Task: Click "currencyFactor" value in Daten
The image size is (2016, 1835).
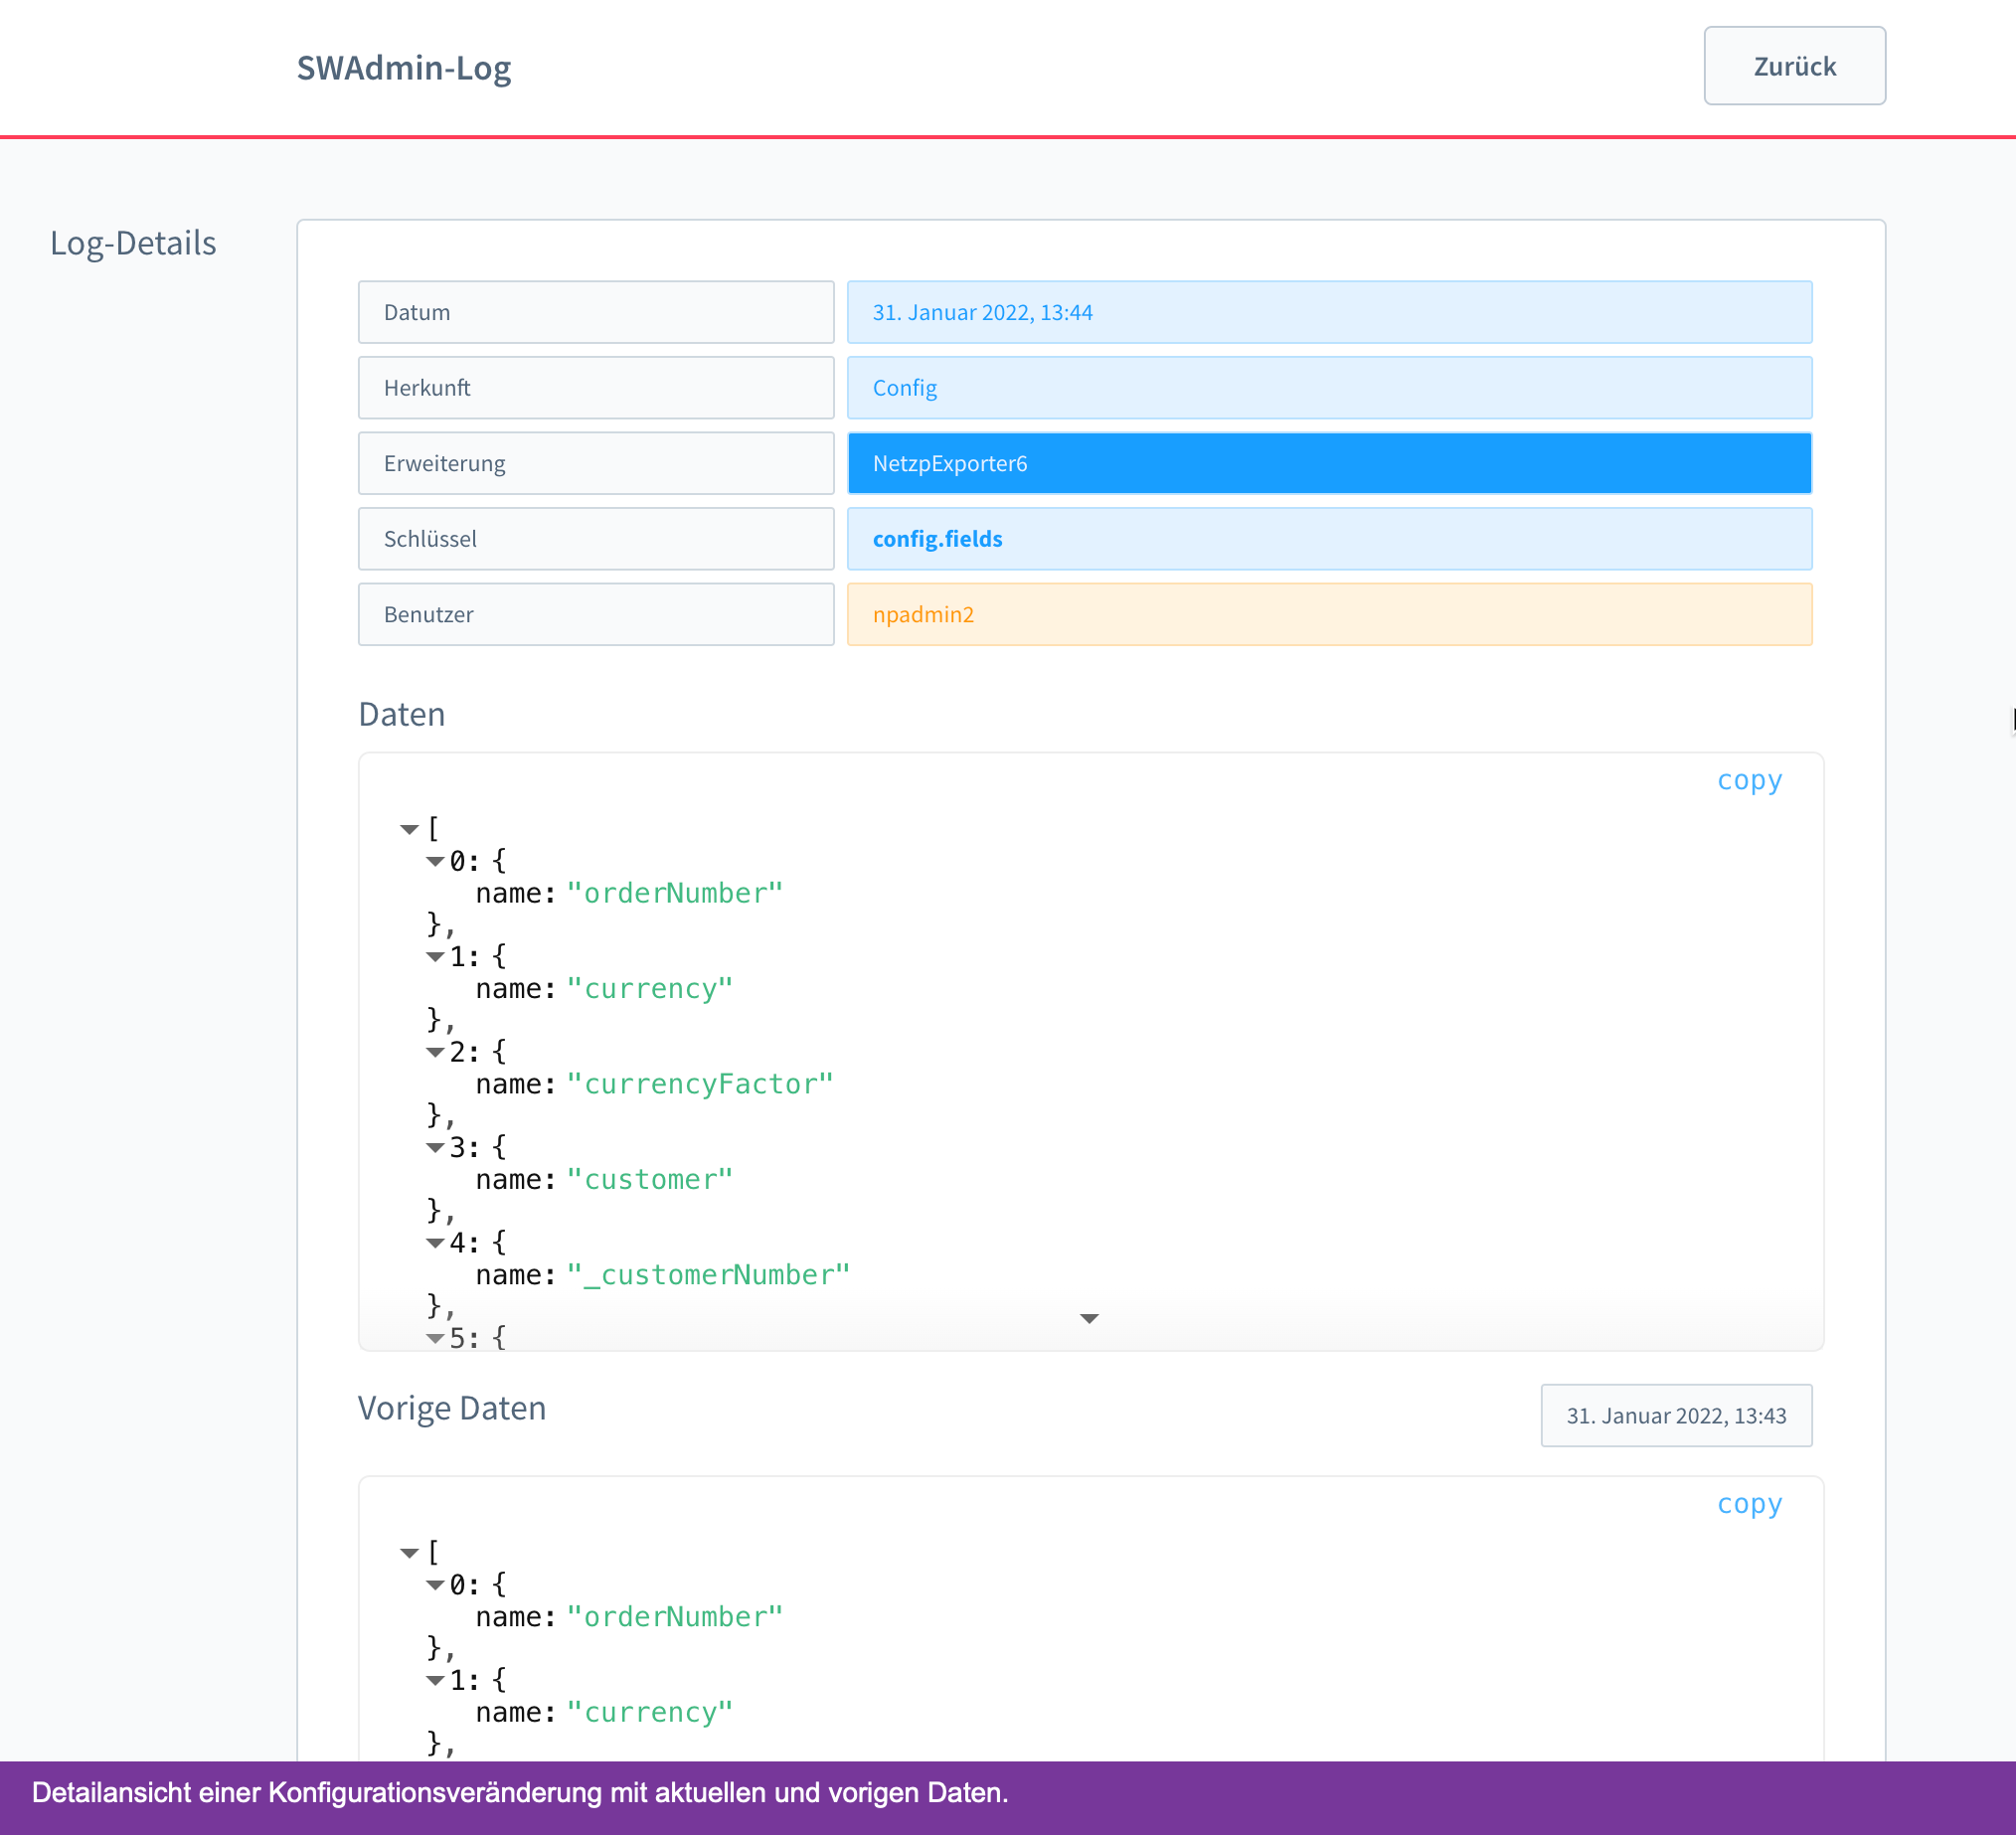Action: point(700,1084)
